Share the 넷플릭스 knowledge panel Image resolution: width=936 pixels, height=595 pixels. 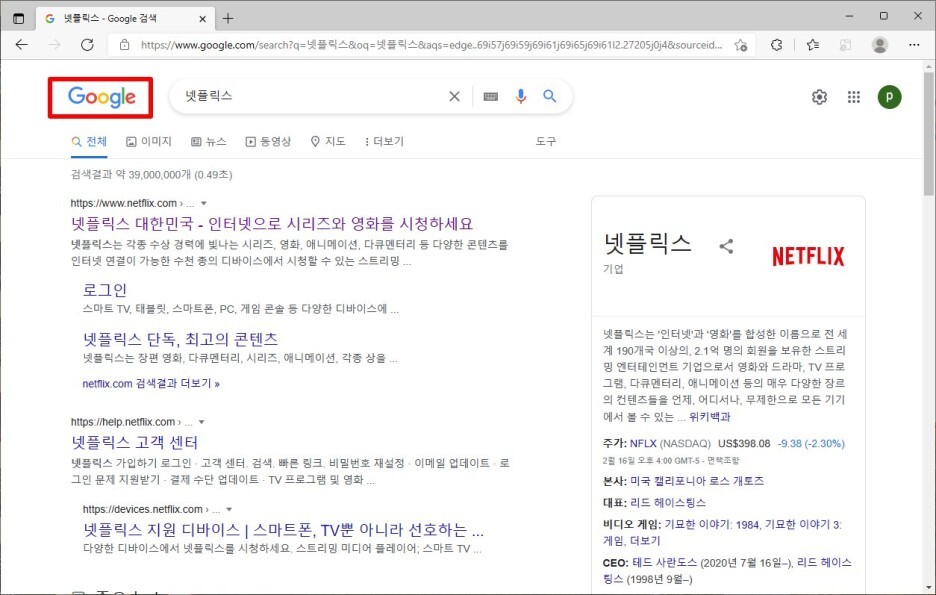click(x=726, y=246)
